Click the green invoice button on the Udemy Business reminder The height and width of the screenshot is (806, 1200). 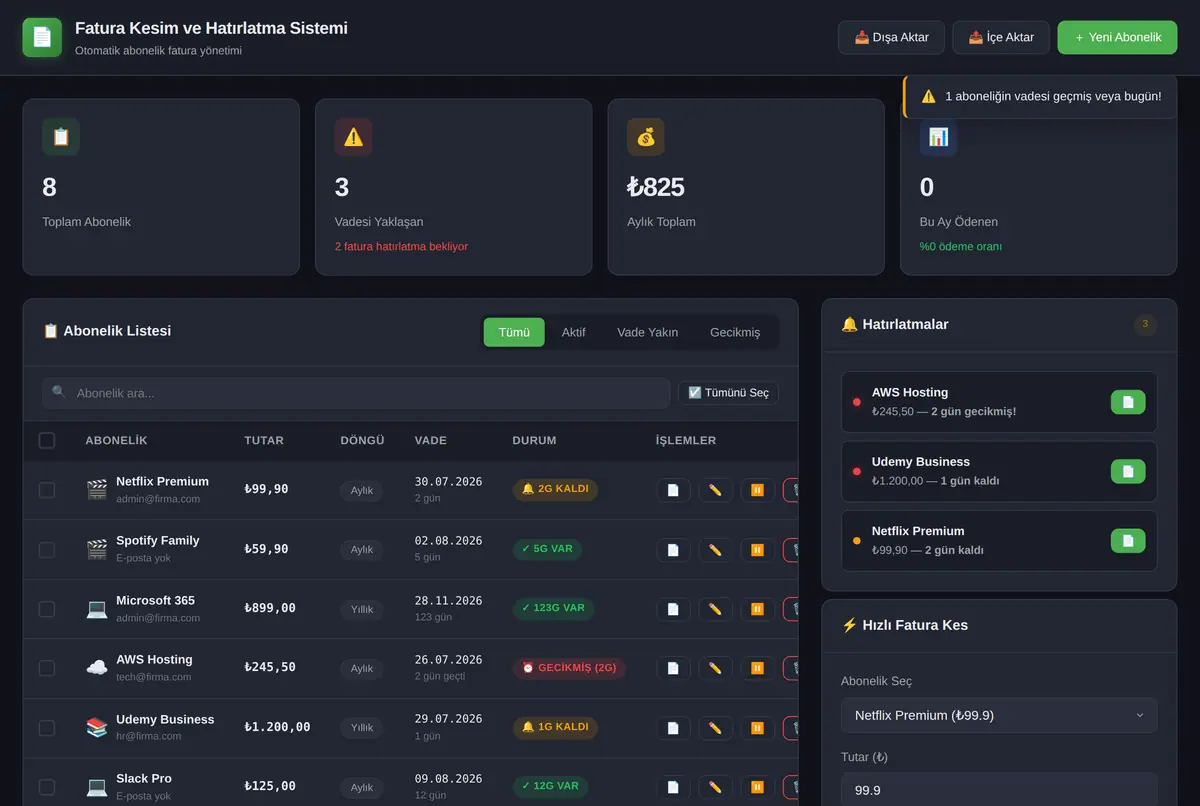coord(1128,471)
